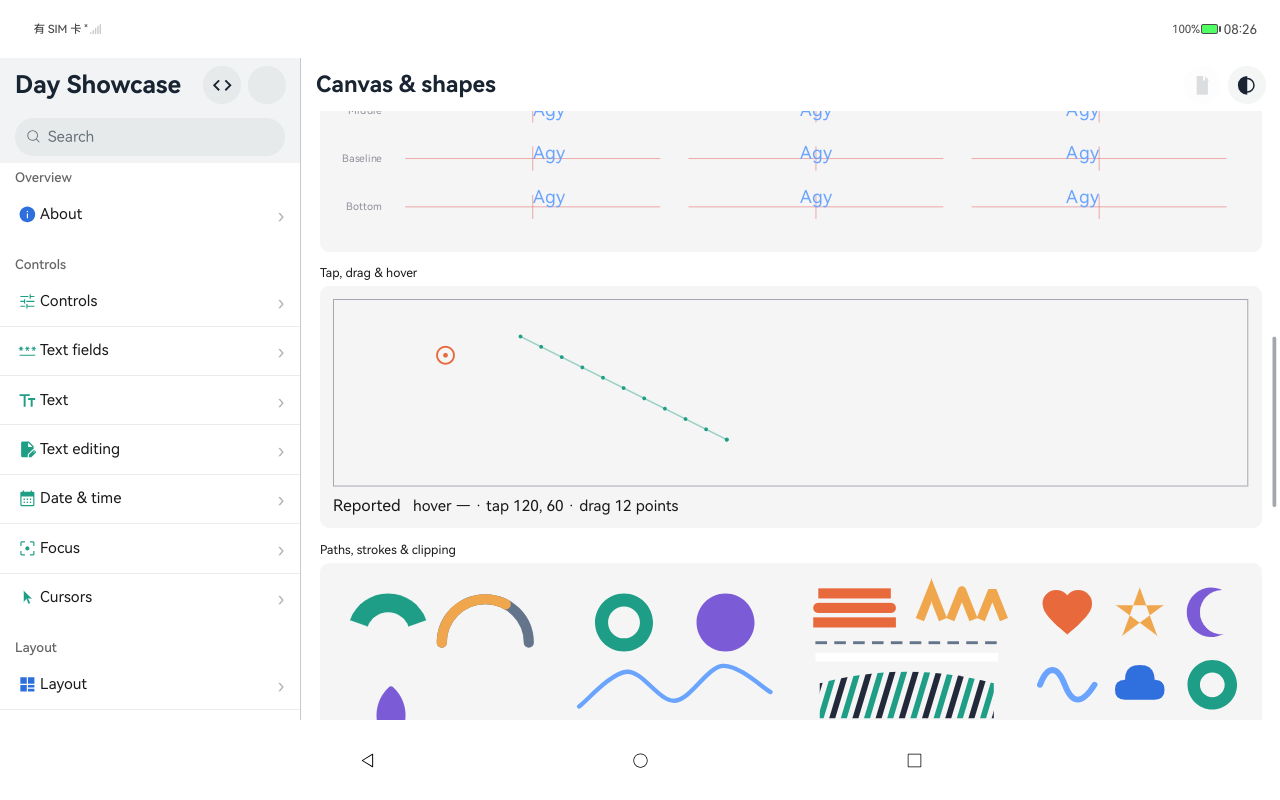Expand the Cursors row chevron

point(281,599)
